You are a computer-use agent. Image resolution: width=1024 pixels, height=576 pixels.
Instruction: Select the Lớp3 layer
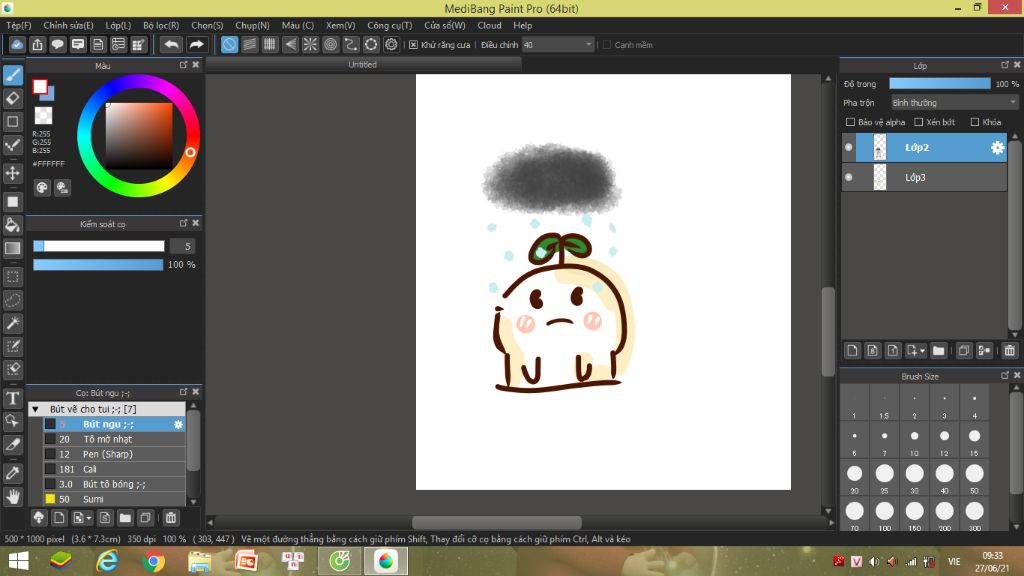(x=924, y=178)
